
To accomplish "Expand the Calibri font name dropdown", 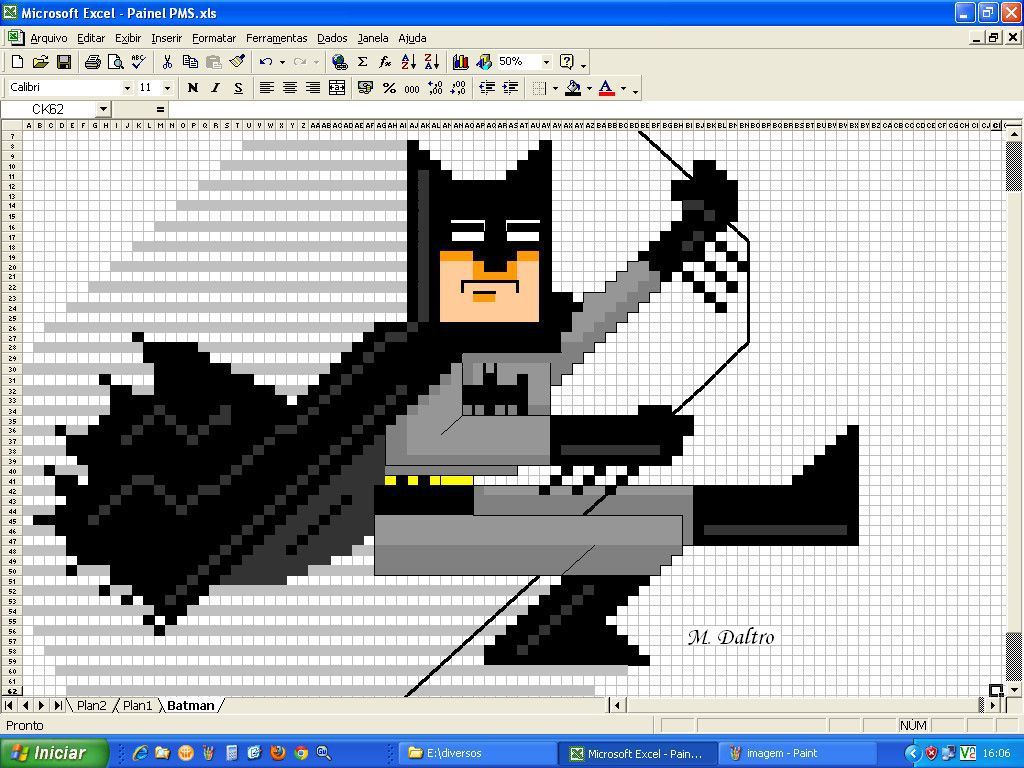I will 127,88.
